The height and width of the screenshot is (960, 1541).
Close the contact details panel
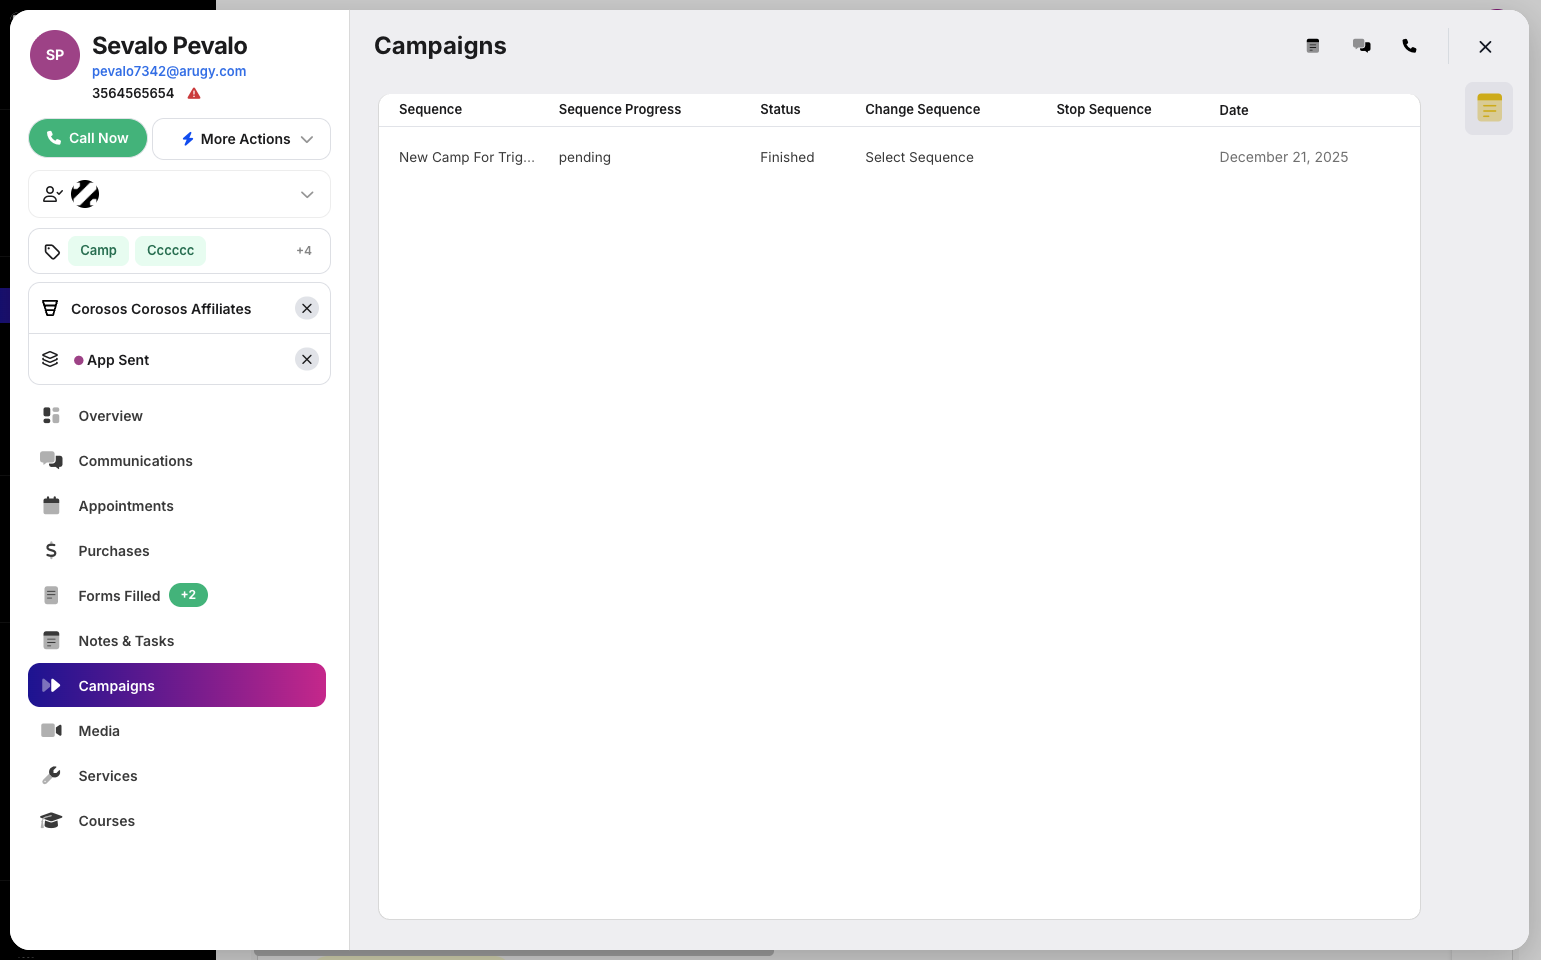1485,47
